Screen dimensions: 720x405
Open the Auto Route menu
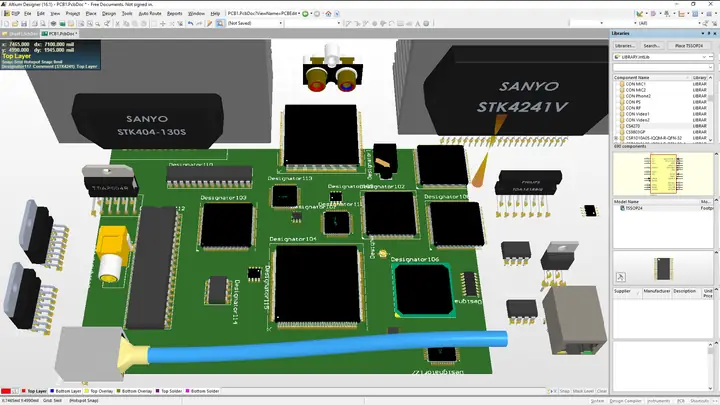[x=150, y=14]
